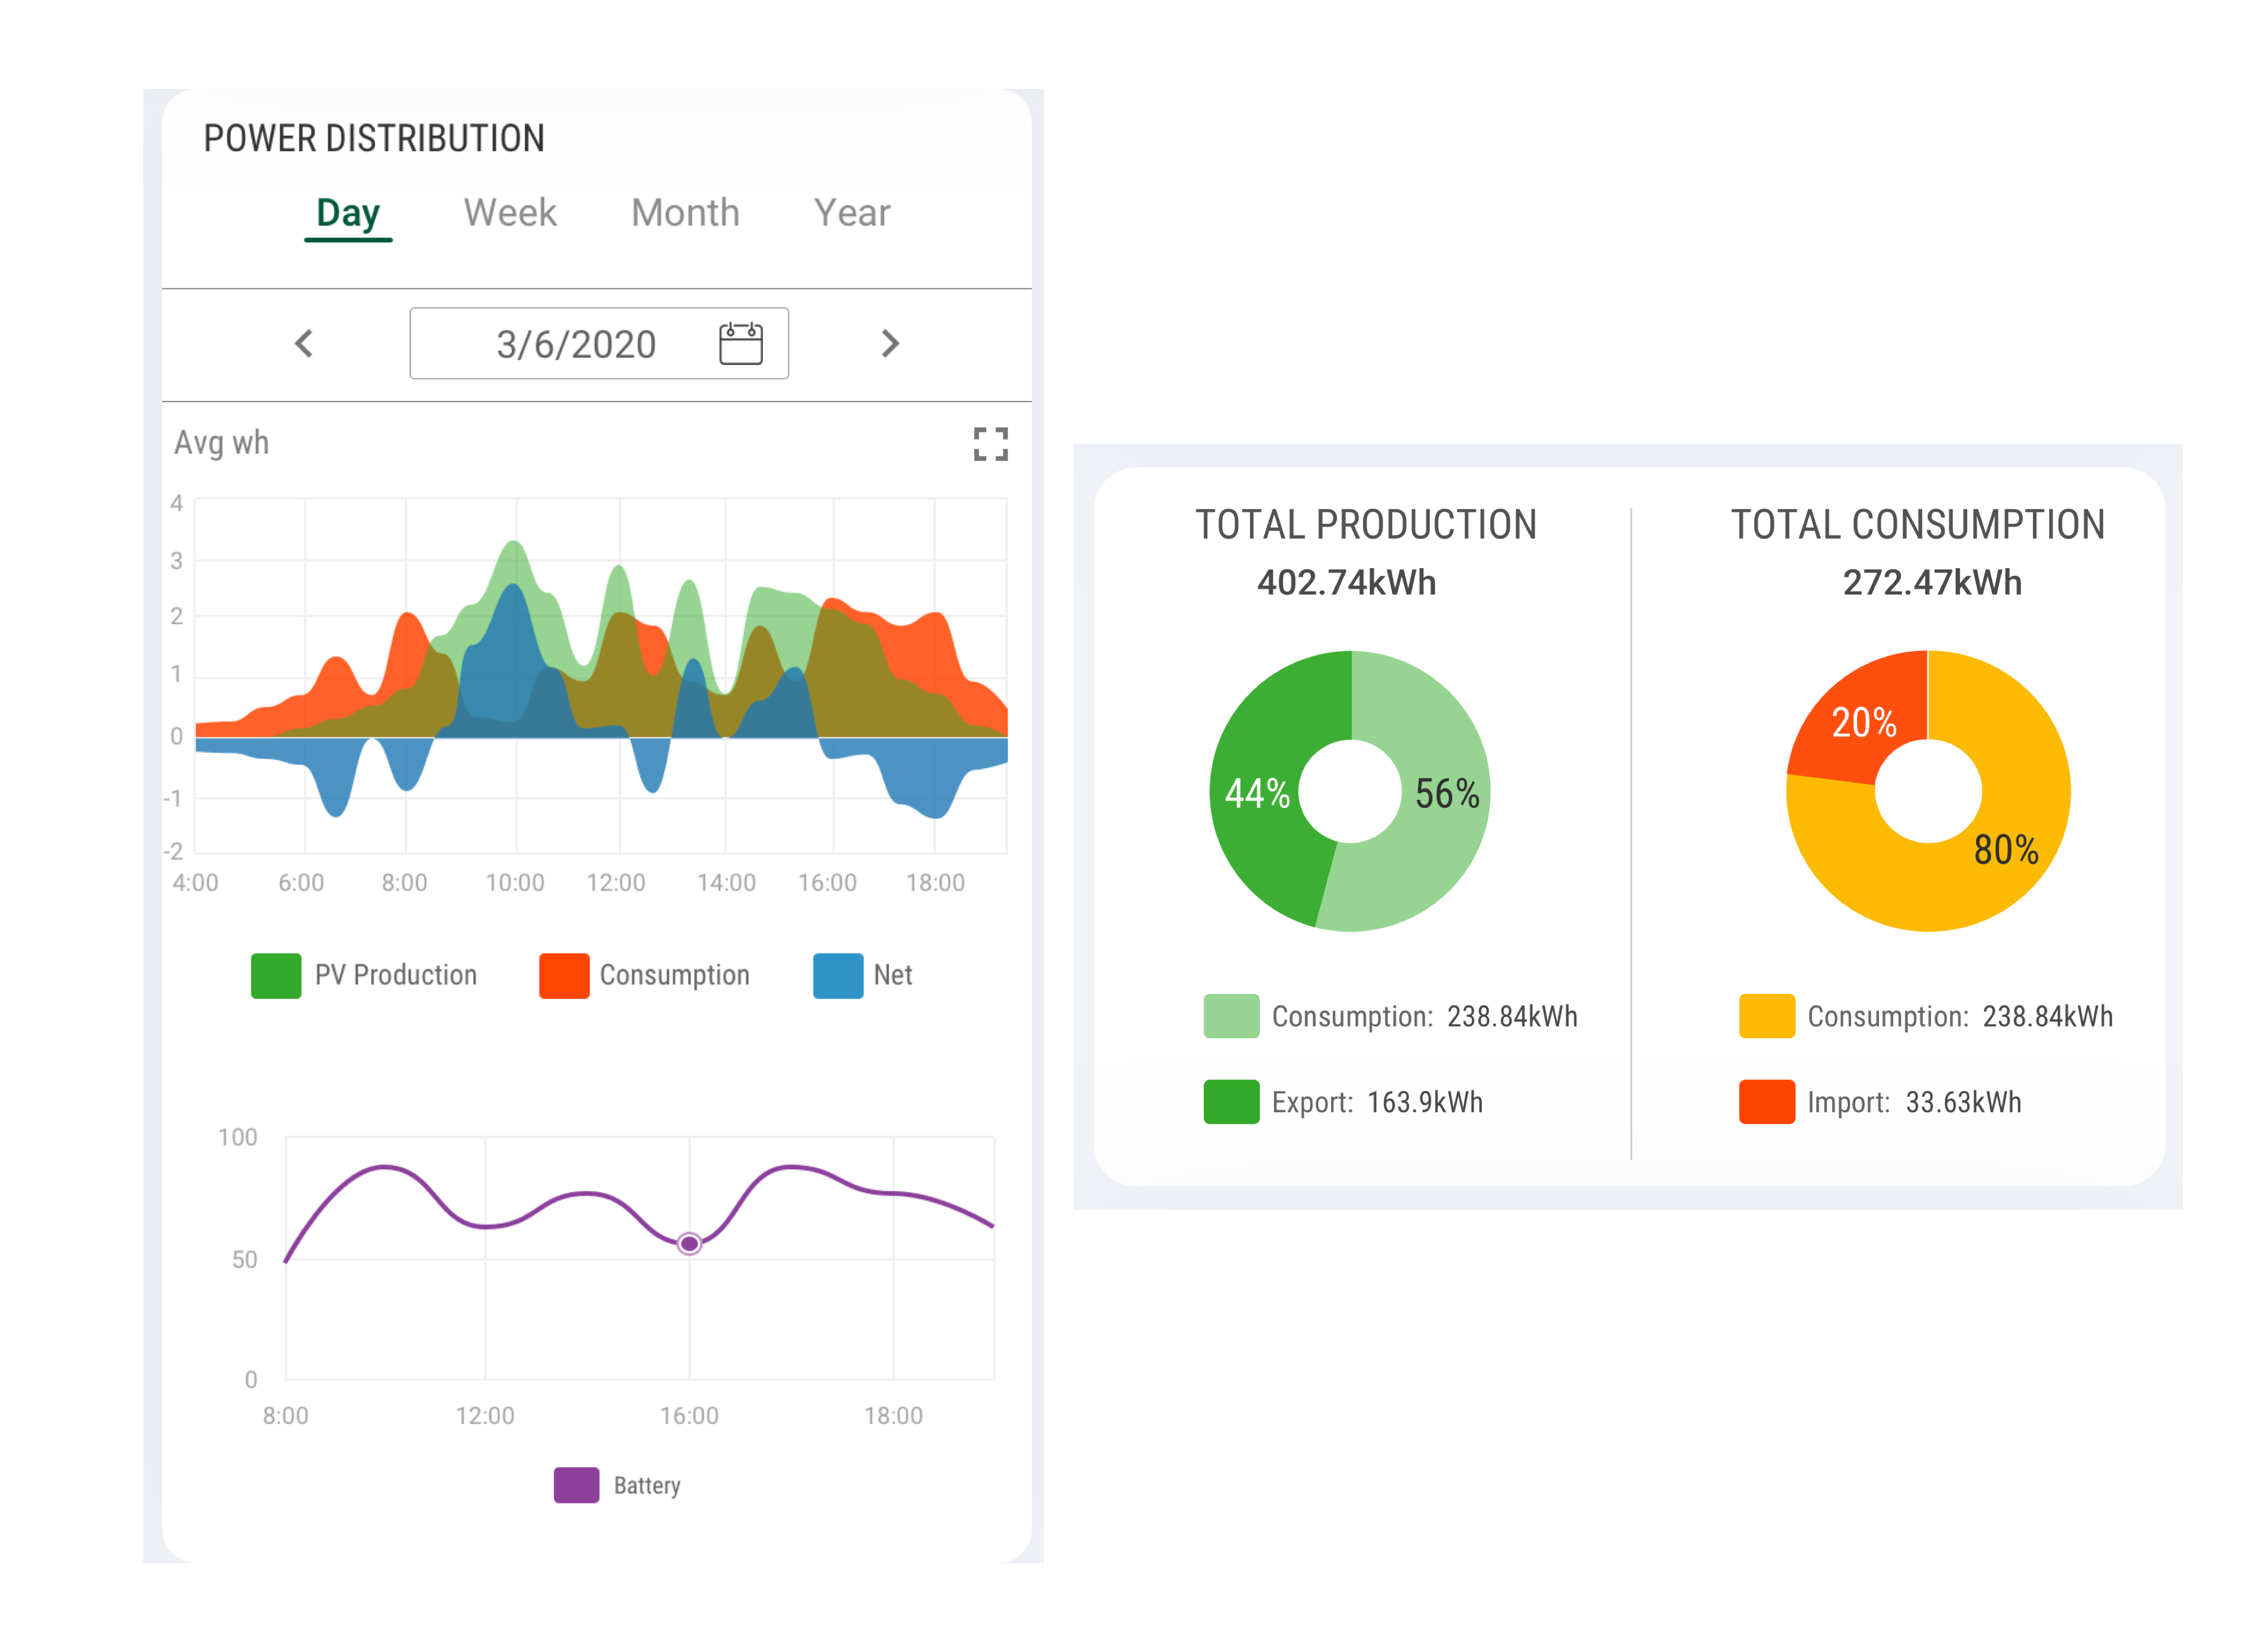Click the battery chart data point at 16:00
The image size is (2244, 1652).
click(x=689, y=1243)
